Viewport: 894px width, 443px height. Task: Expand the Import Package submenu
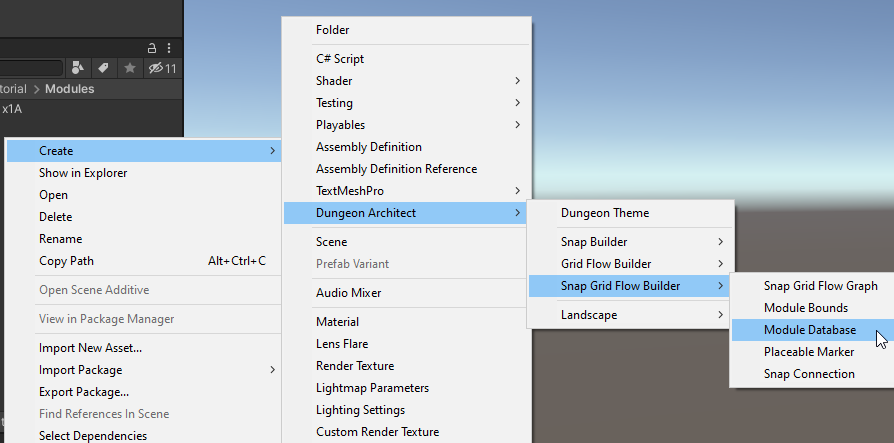pyautogui.click(x=144, y=370)
